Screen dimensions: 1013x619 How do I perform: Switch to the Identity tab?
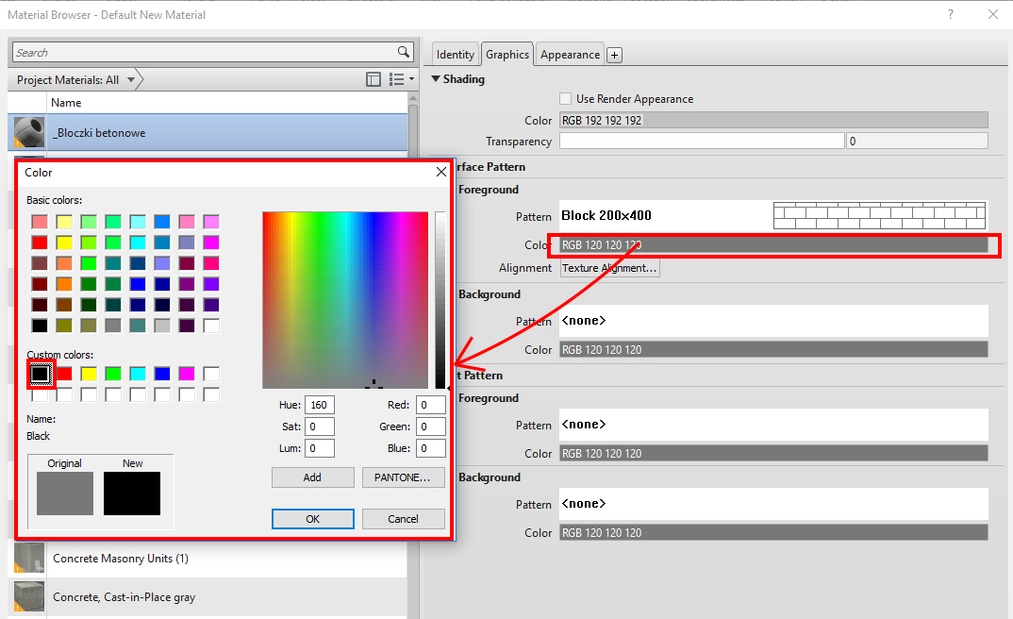[454, 54]
